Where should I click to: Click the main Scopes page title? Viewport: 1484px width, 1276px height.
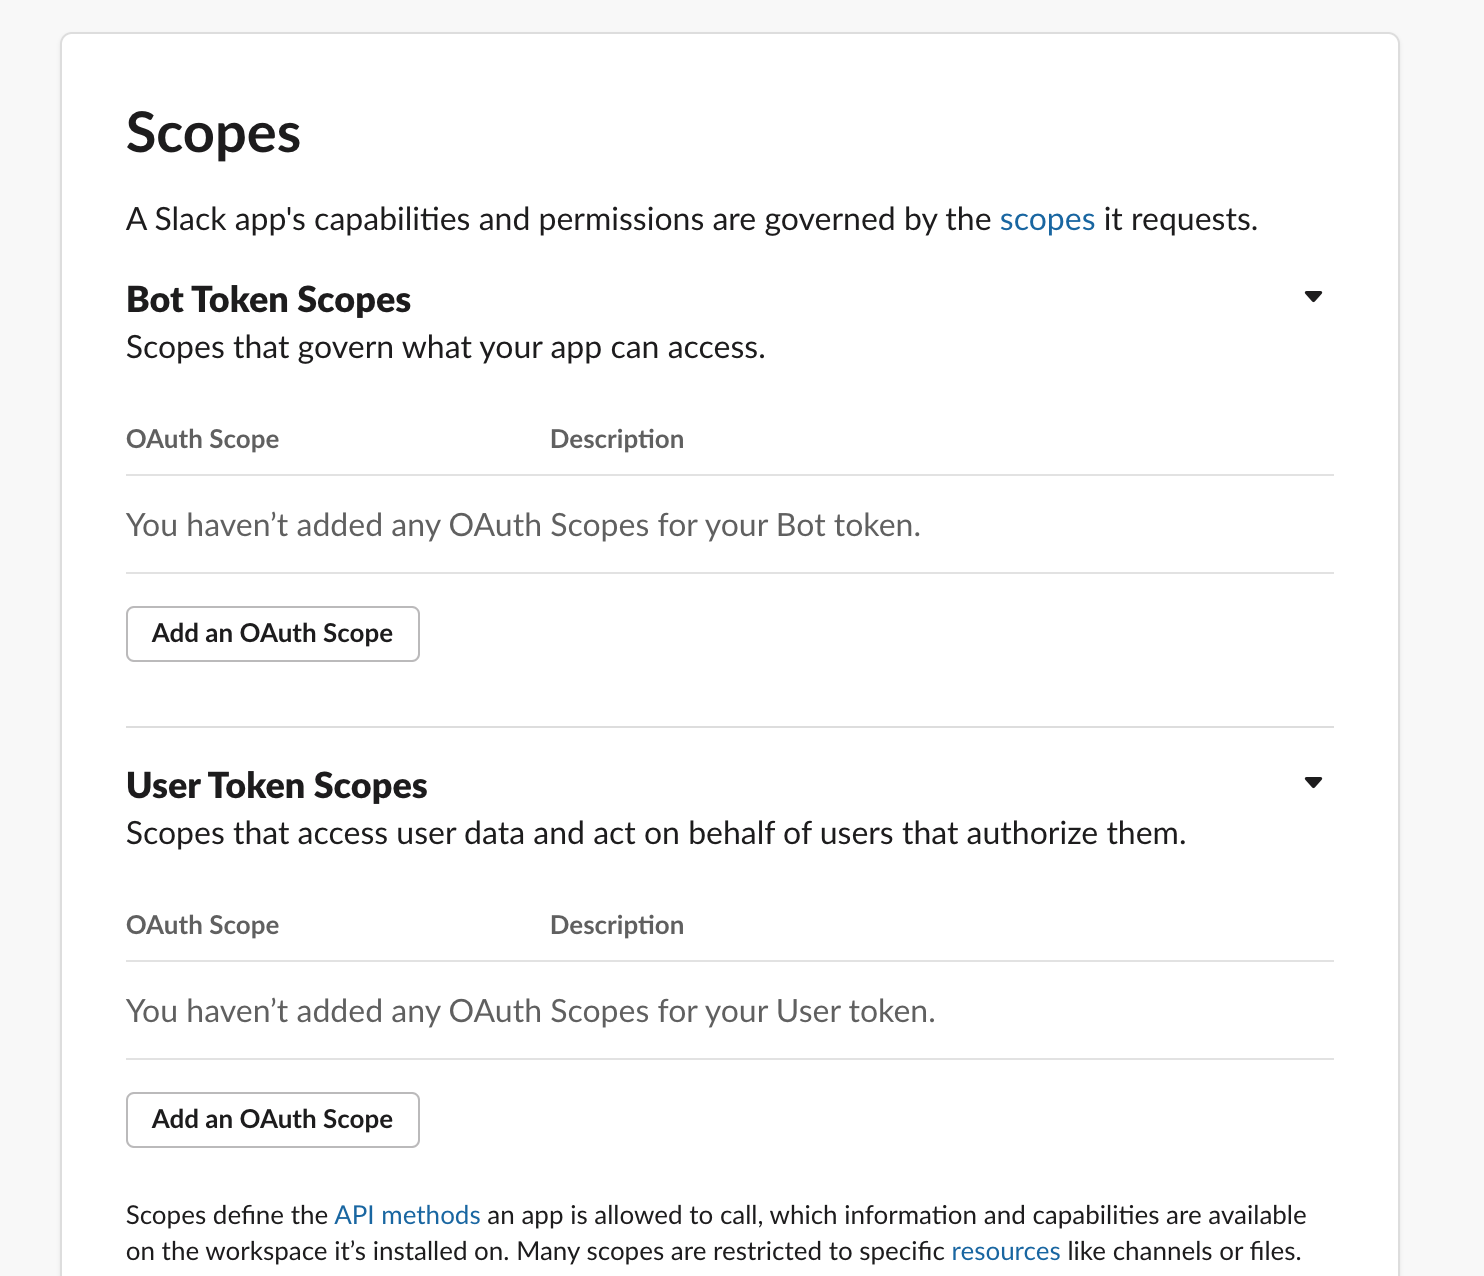pyautogui.click(x=213, y=134)
